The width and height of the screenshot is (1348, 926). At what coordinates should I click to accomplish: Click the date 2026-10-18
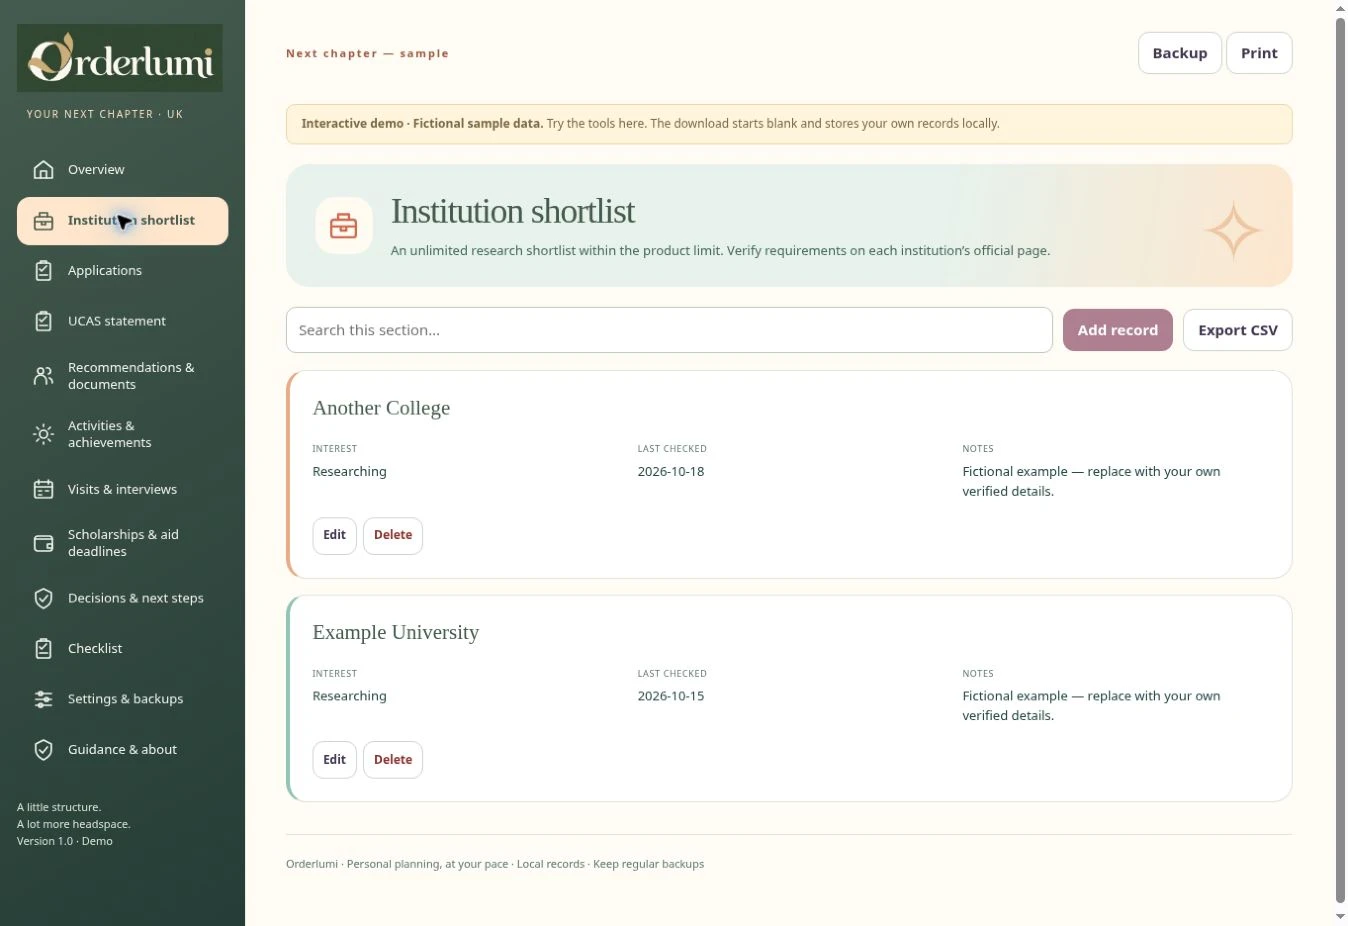(x=671, y=472)
